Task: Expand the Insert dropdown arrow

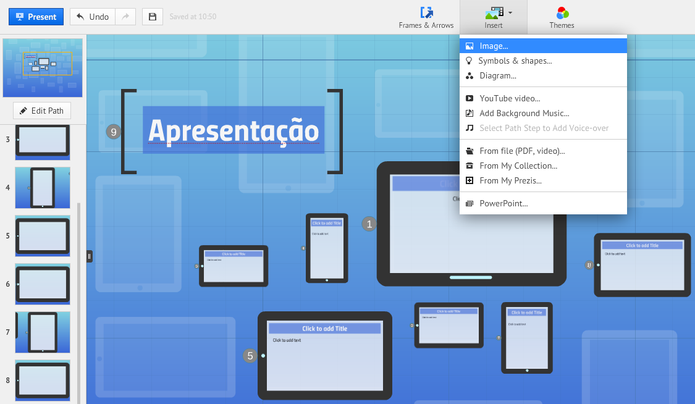Action: tap(510, 13)
